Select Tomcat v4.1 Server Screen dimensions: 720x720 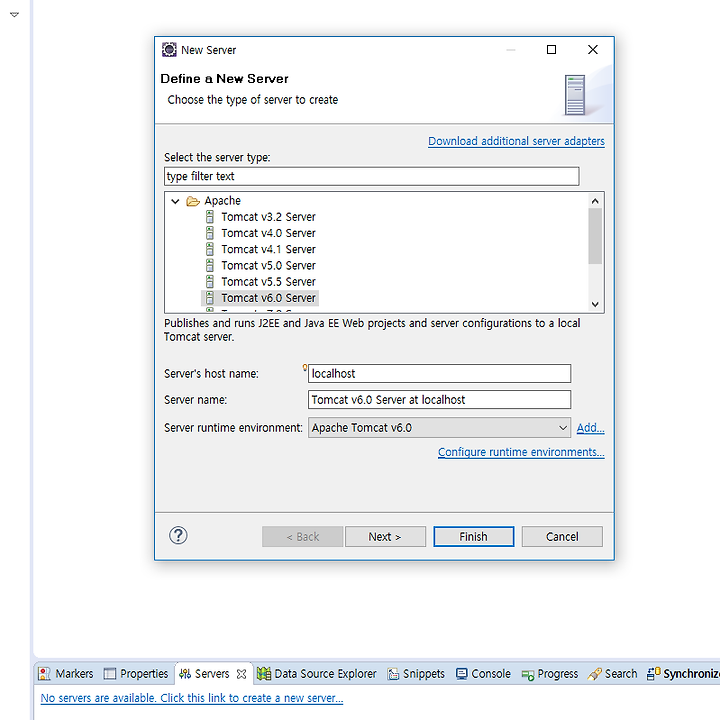pos(268,249)
